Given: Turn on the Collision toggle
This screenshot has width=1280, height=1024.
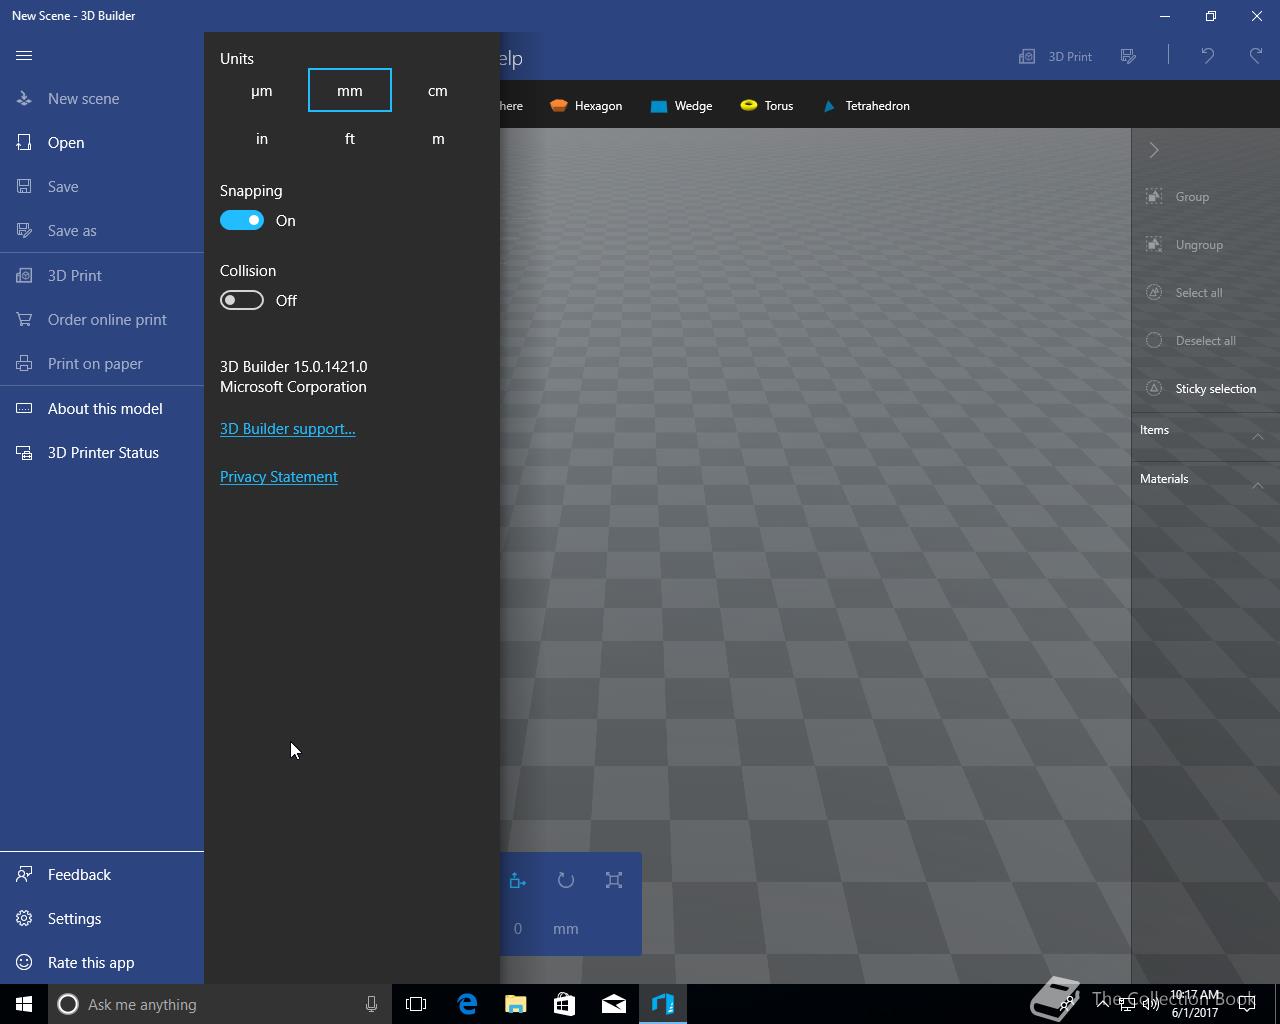Looking at the screenshot, I should click(x=242, y=300).
